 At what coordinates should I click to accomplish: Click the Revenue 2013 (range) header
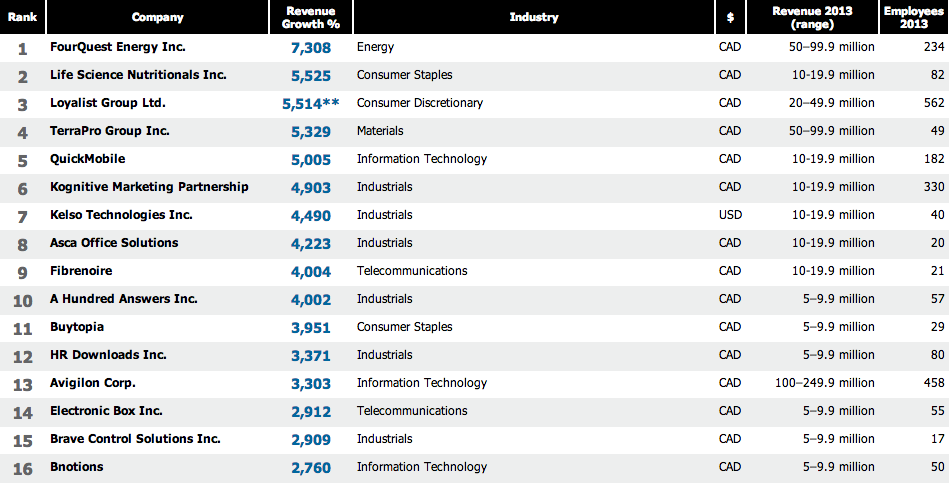(x=811, y=17)
